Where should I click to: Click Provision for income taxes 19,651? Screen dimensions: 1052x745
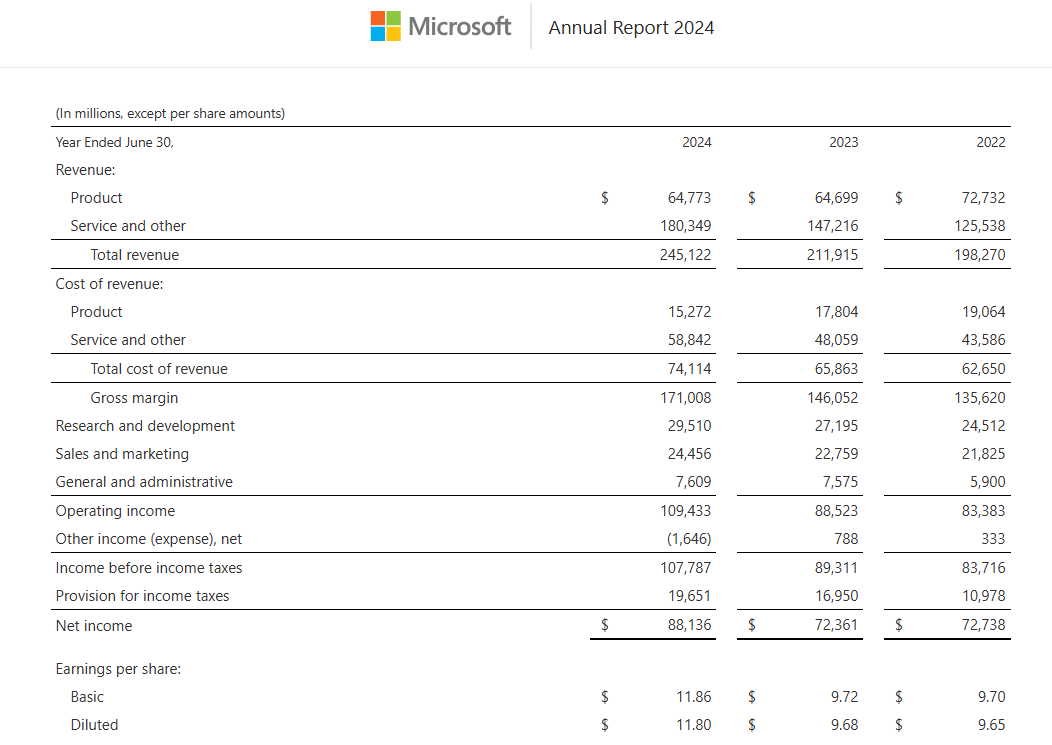pos(689,597)
